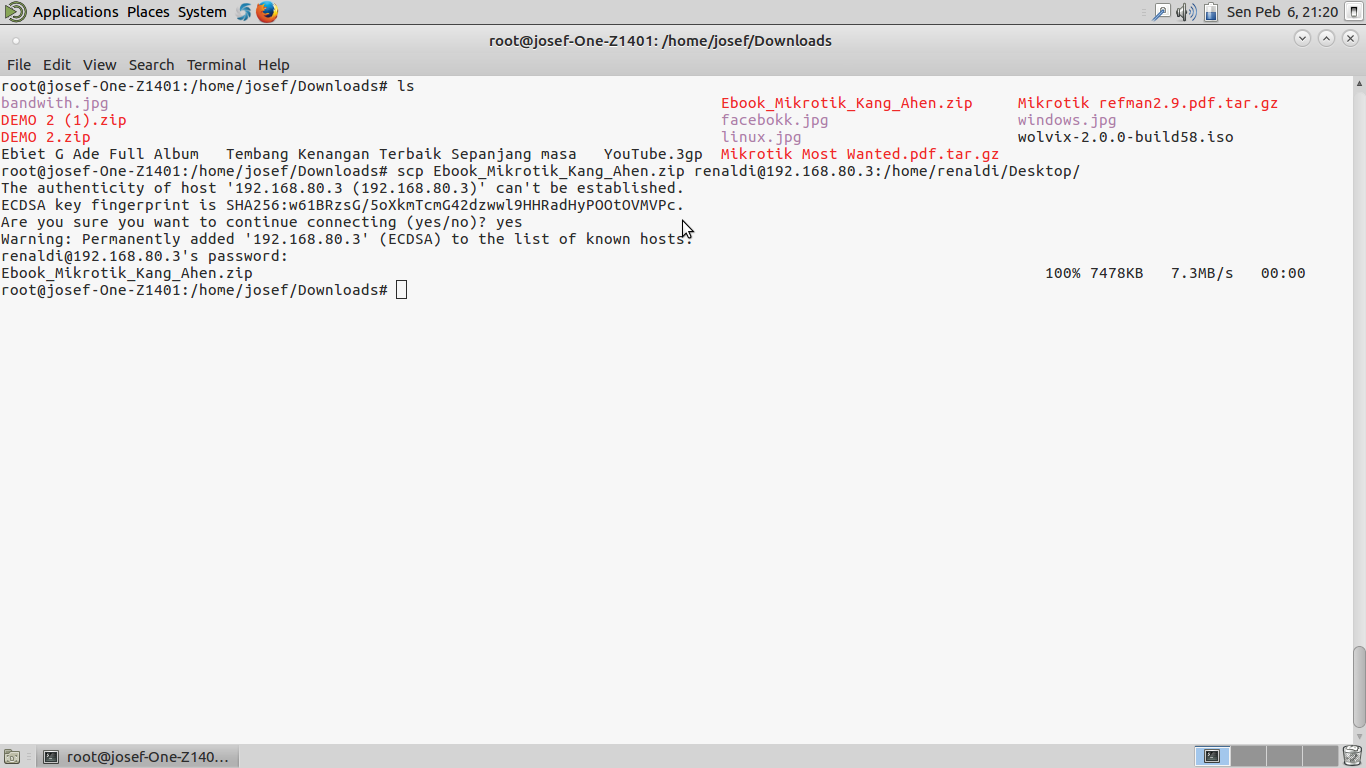
Task: Open the volume speaker applet
Action: point(1186,12)
